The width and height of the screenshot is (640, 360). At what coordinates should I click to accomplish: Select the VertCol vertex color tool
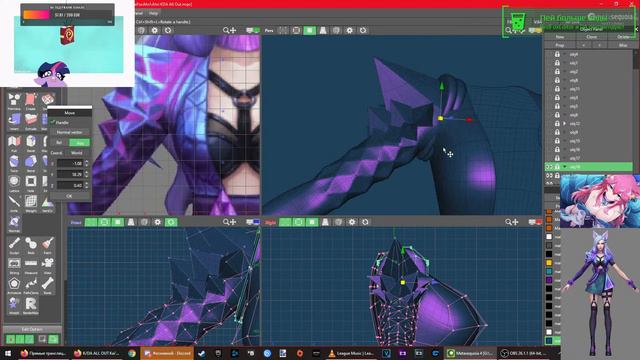click(x=47, y=203)
